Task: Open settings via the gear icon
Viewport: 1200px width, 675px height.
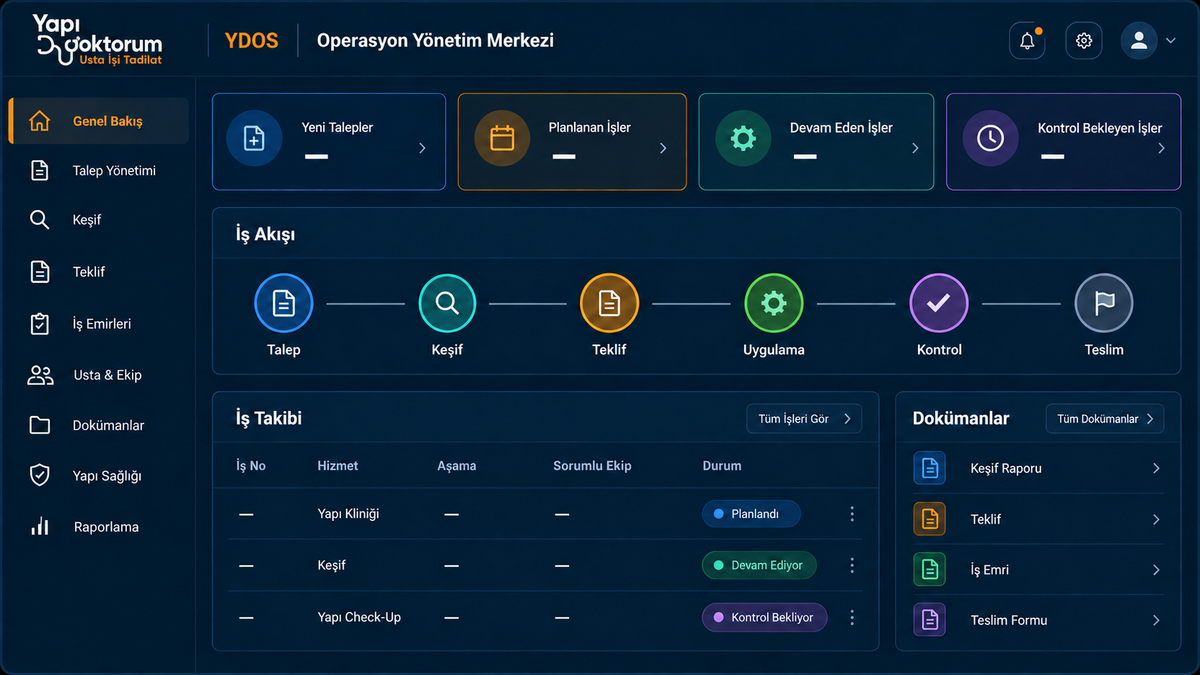Action: [x=1083, y=41]
